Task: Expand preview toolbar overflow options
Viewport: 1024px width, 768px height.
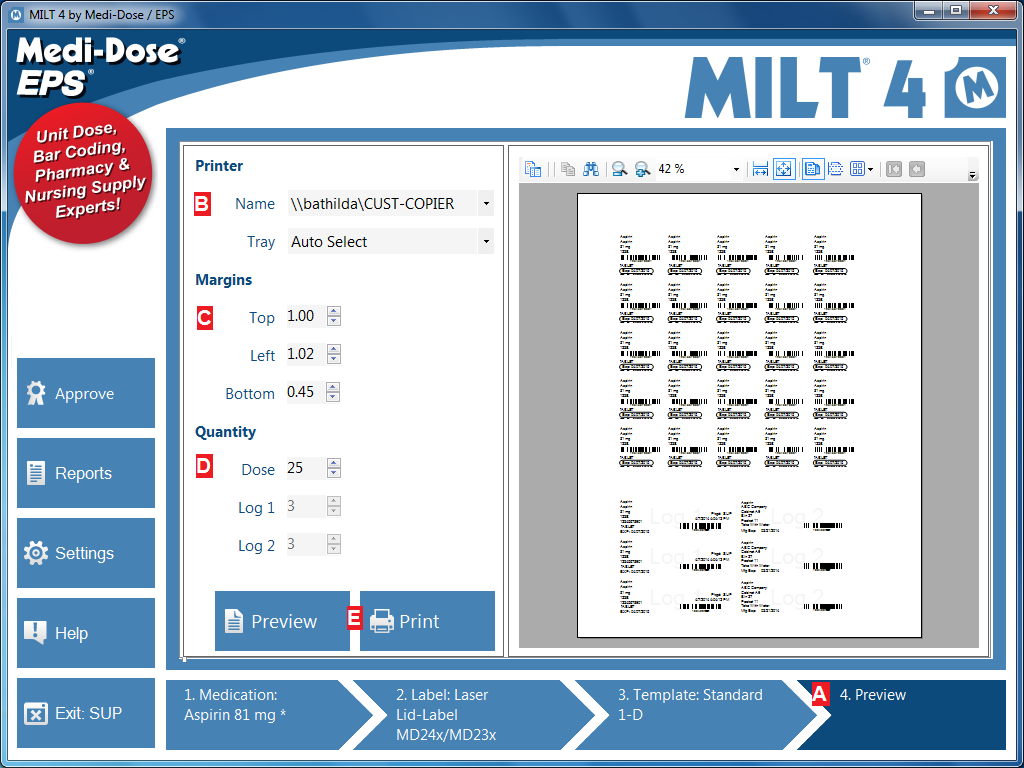Action: [972, 175]
